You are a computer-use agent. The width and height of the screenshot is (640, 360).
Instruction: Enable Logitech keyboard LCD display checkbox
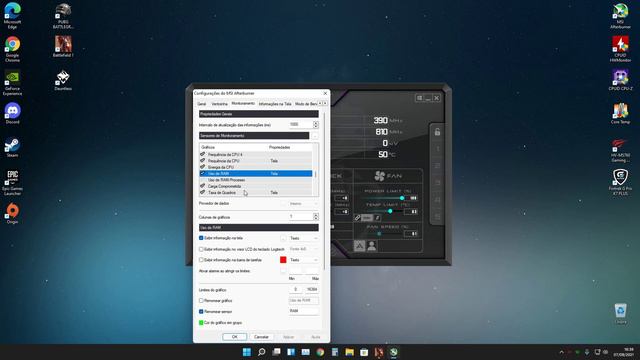pos(201,249)
